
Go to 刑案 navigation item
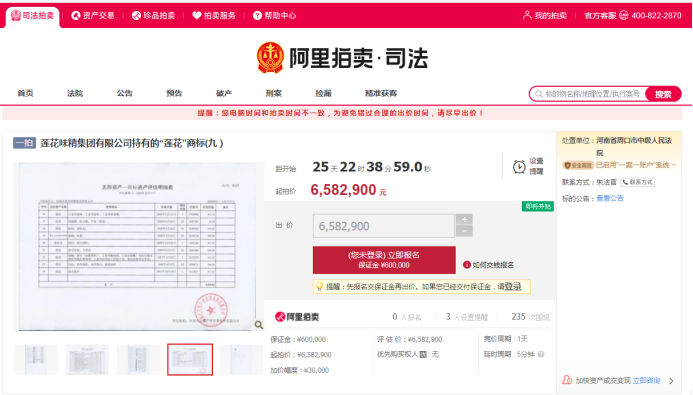click(273, 93)
